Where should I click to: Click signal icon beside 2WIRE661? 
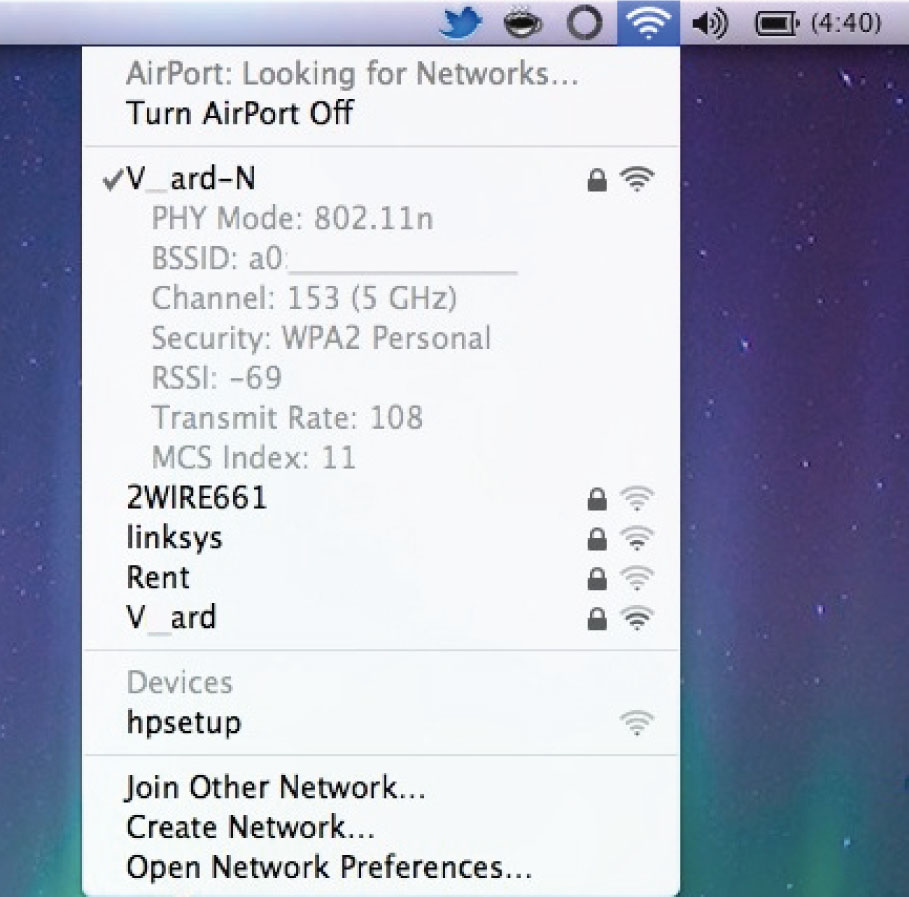click(637, 498)
